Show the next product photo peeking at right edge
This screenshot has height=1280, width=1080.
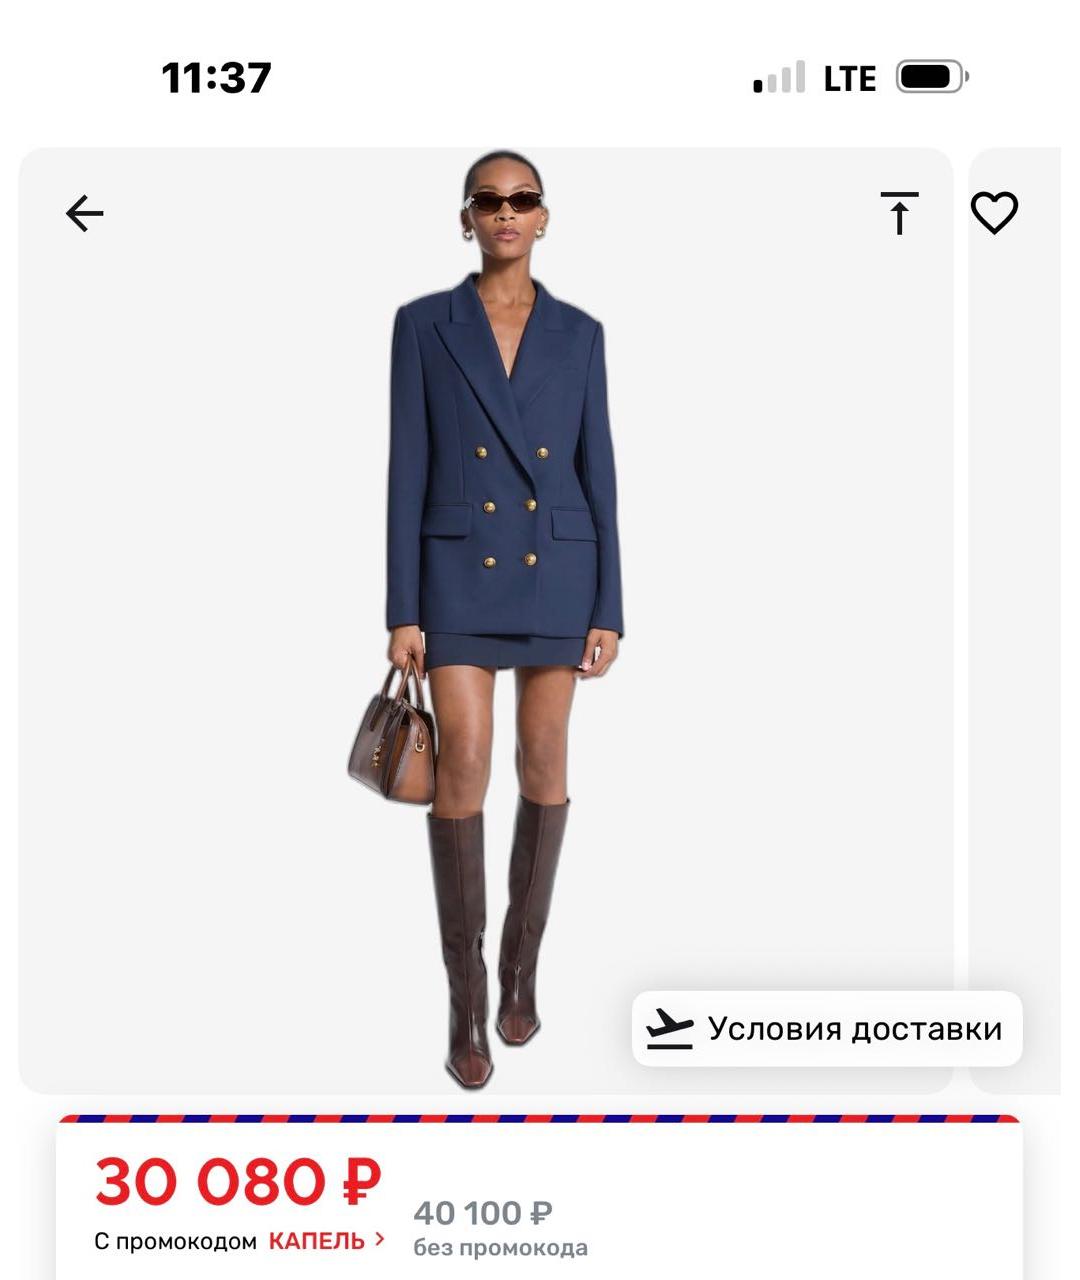1015,620
